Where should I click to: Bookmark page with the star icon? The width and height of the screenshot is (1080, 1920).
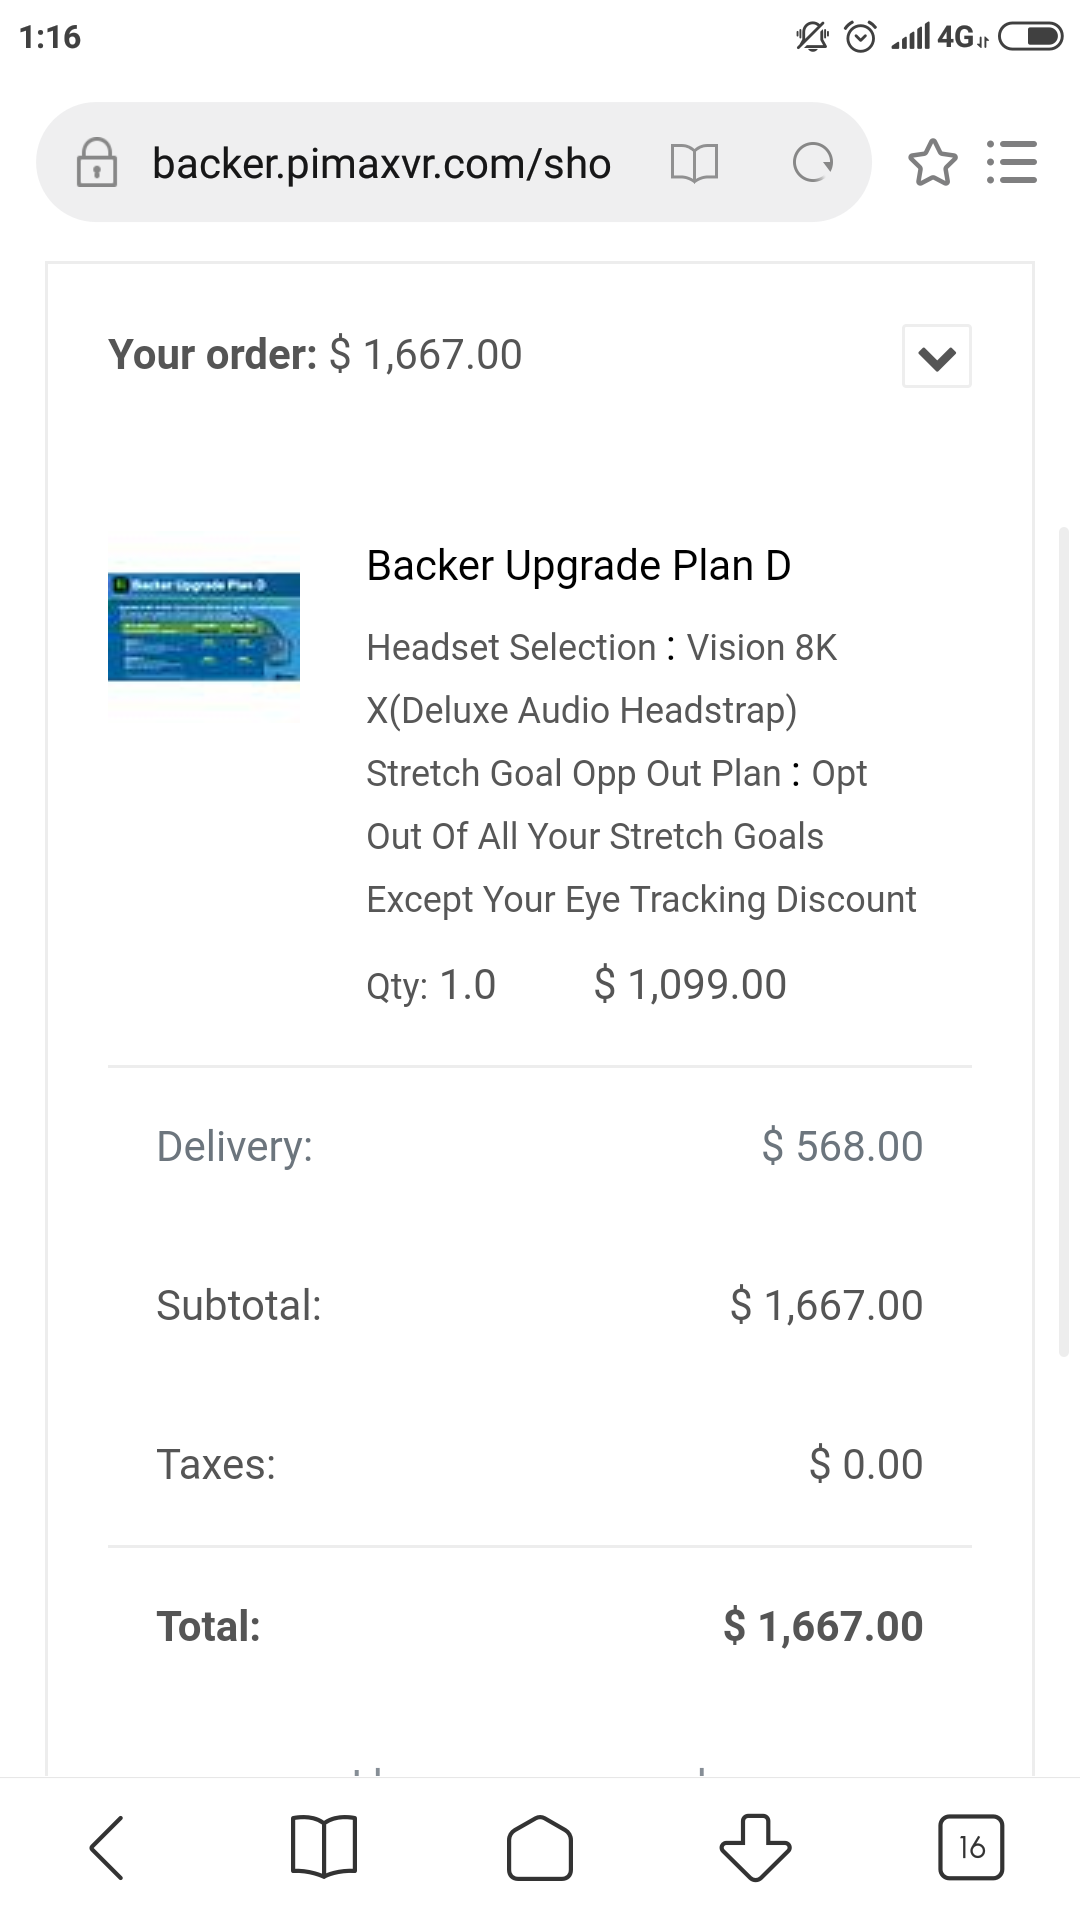[x=932, y=162]
